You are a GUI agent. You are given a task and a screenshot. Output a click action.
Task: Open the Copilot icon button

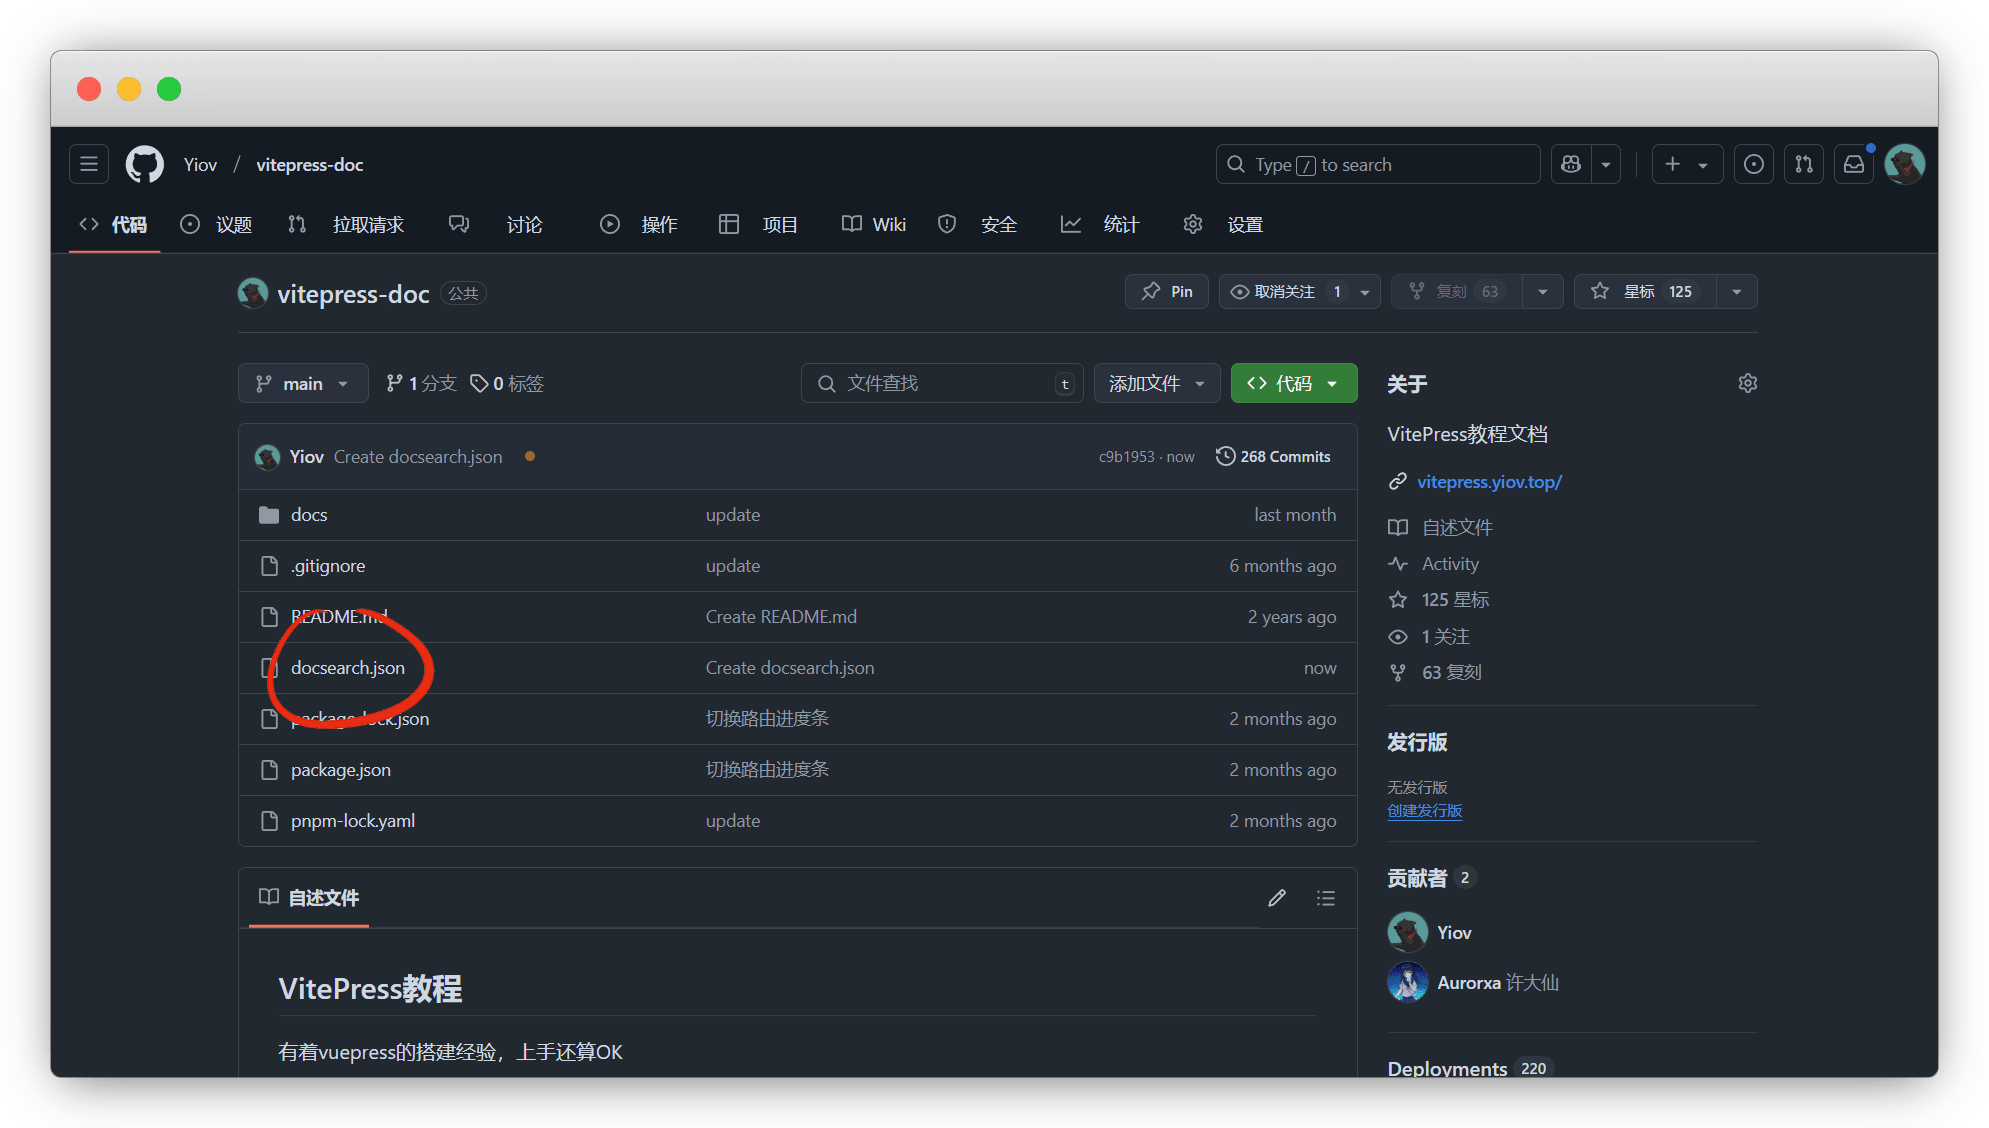click(1571, 164)
